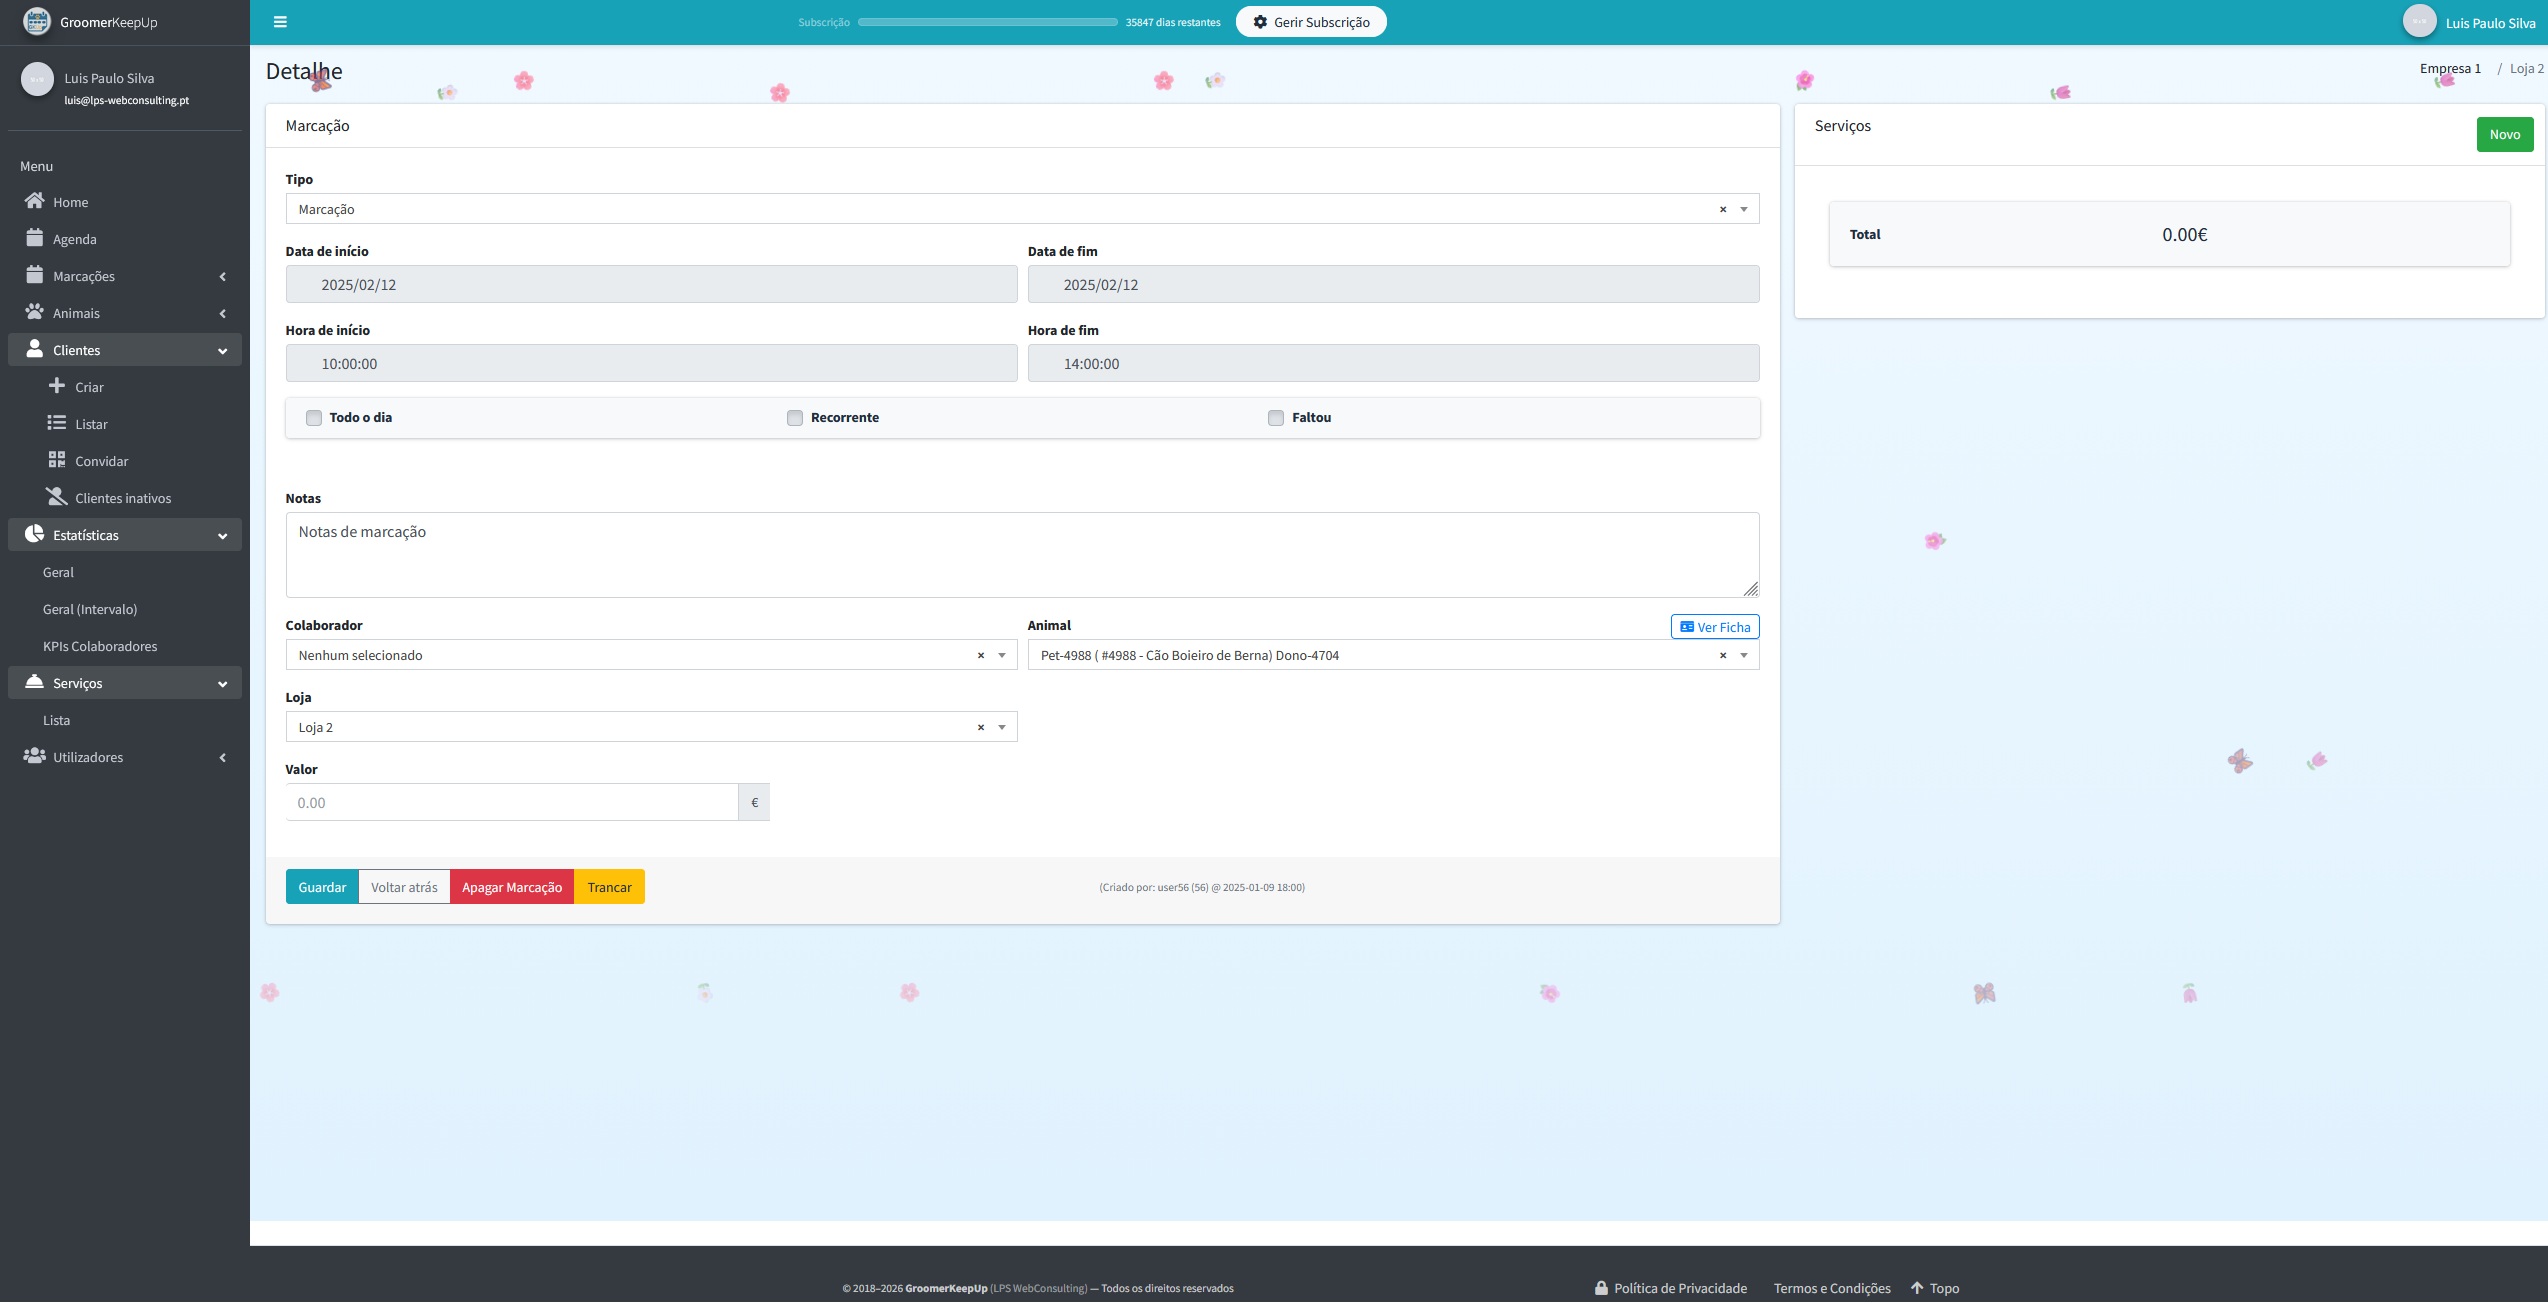This screenshot has height=1302, width=2548.
Task: Enable the Todo o dia checkbox
Action: click(x=314, y=417)
